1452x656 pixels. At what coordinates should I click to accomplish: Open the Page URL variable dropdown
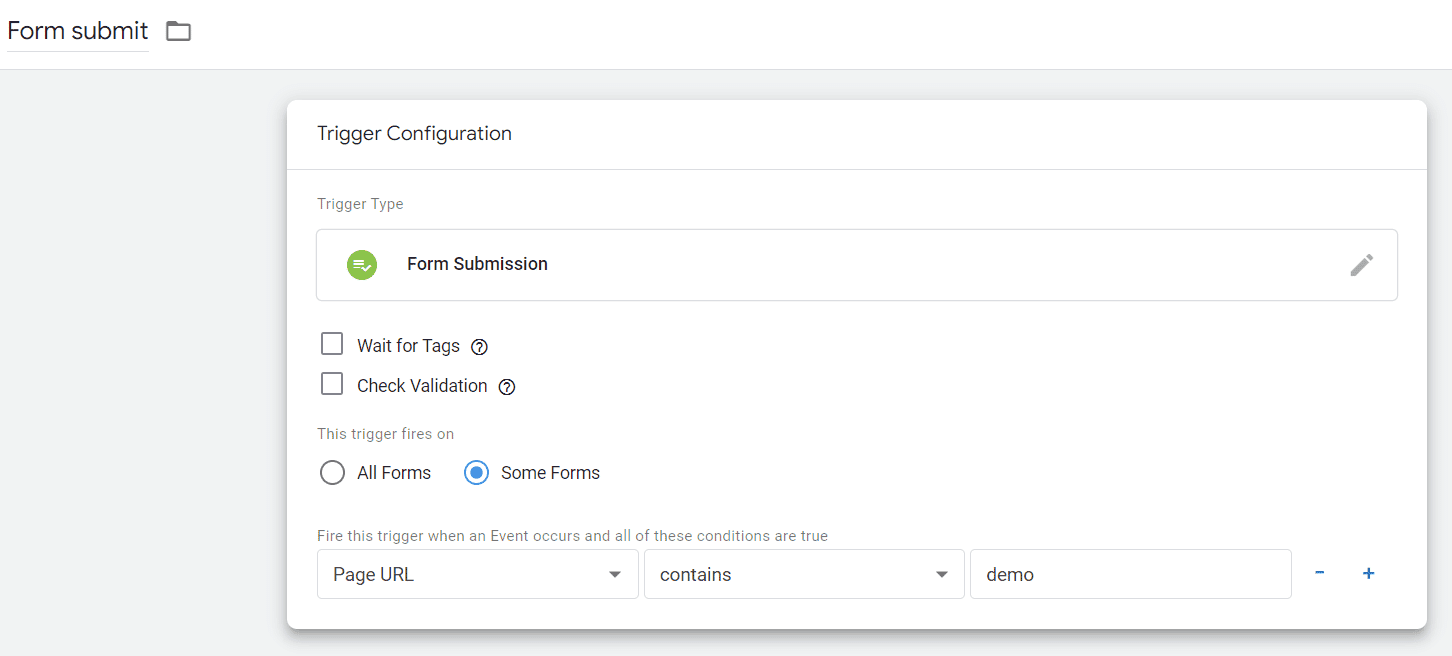[x=478, y=574]
